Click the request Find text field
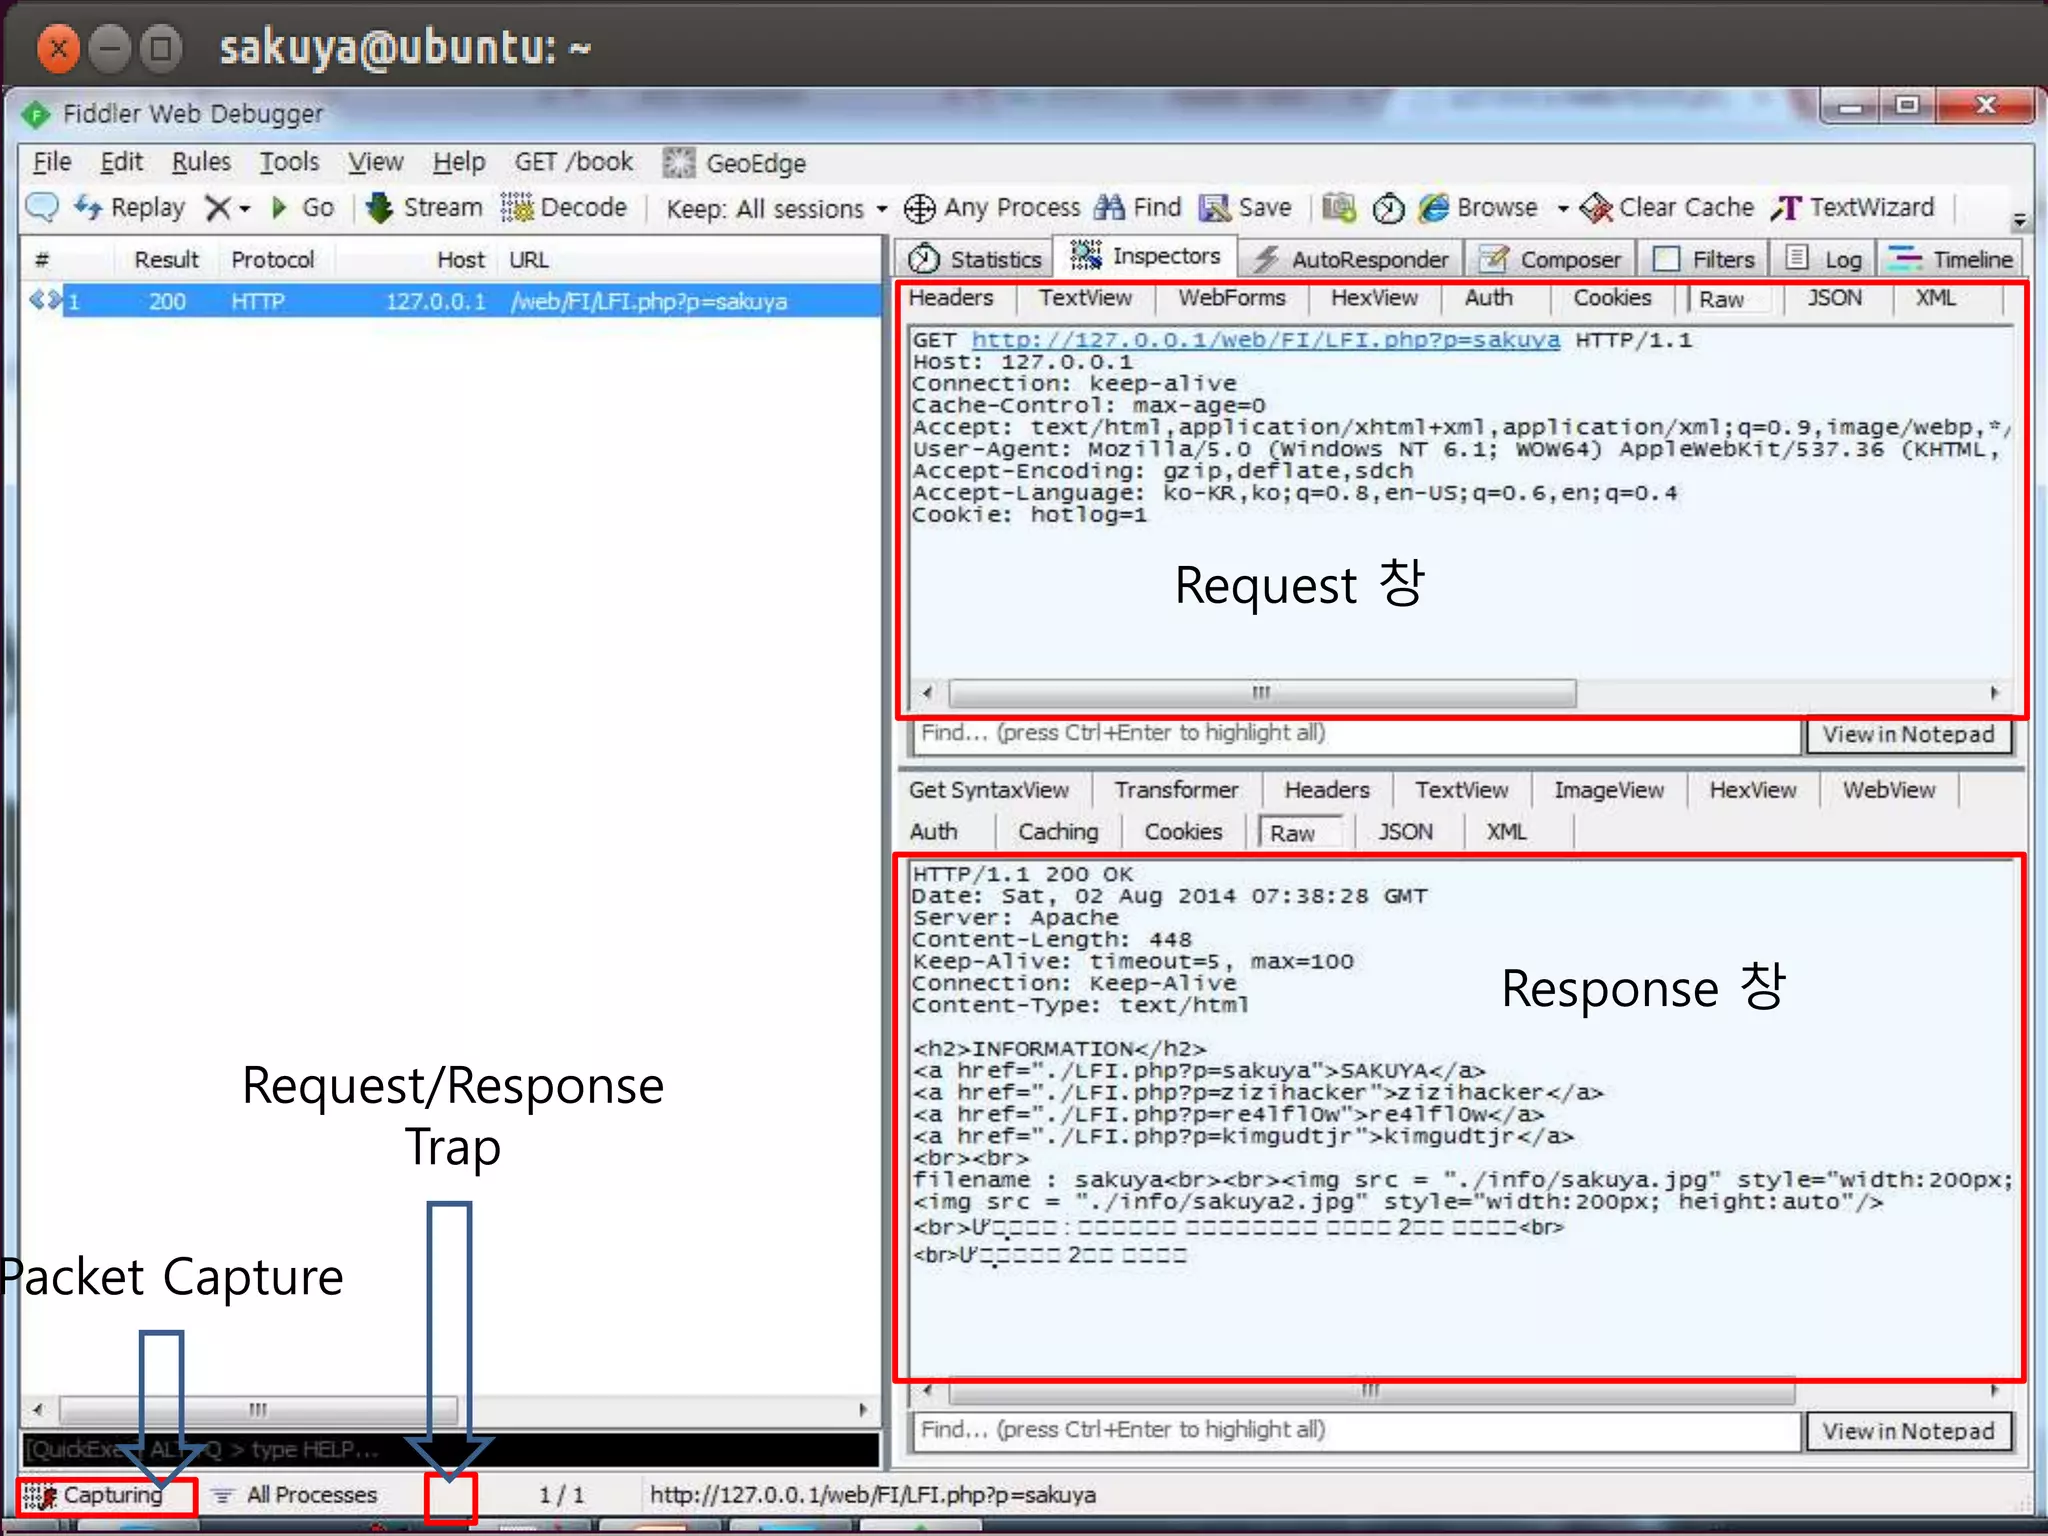Image resolution: width=2048 pixels, height=1536 pixels. [1356, 734]
